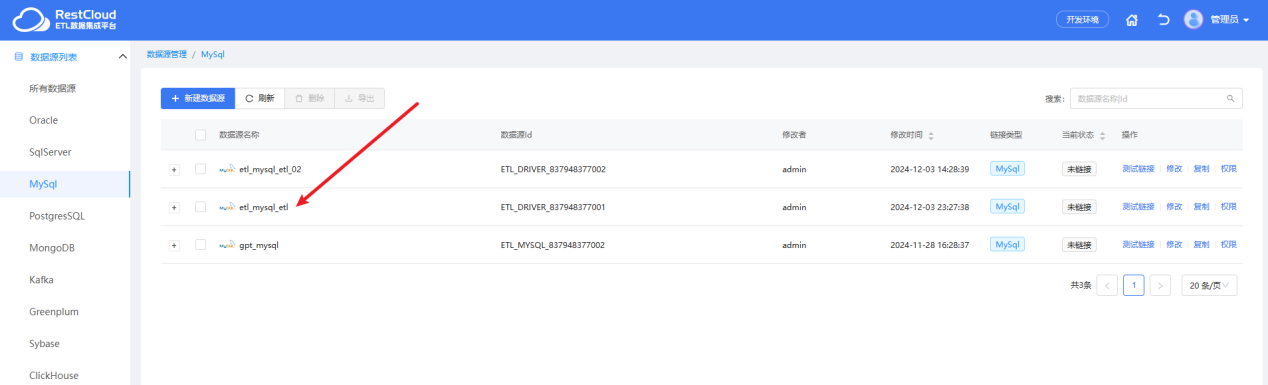Image resolution: width=1268 pixels, height=385 pixels.
Task: Expand the etl_mysql_etl row
Action: click(x=174, y=207)
